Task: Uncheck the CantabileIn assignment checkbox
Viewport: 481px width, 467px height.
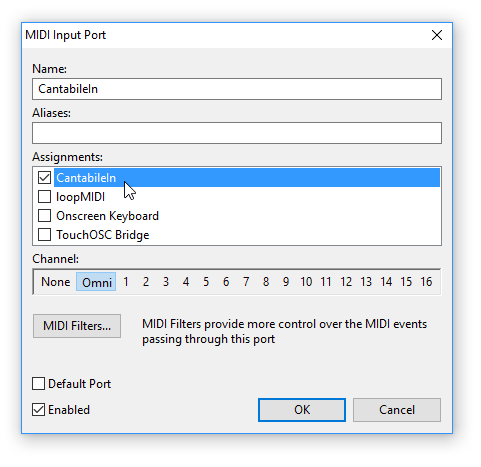Action: tap(44, 178)
